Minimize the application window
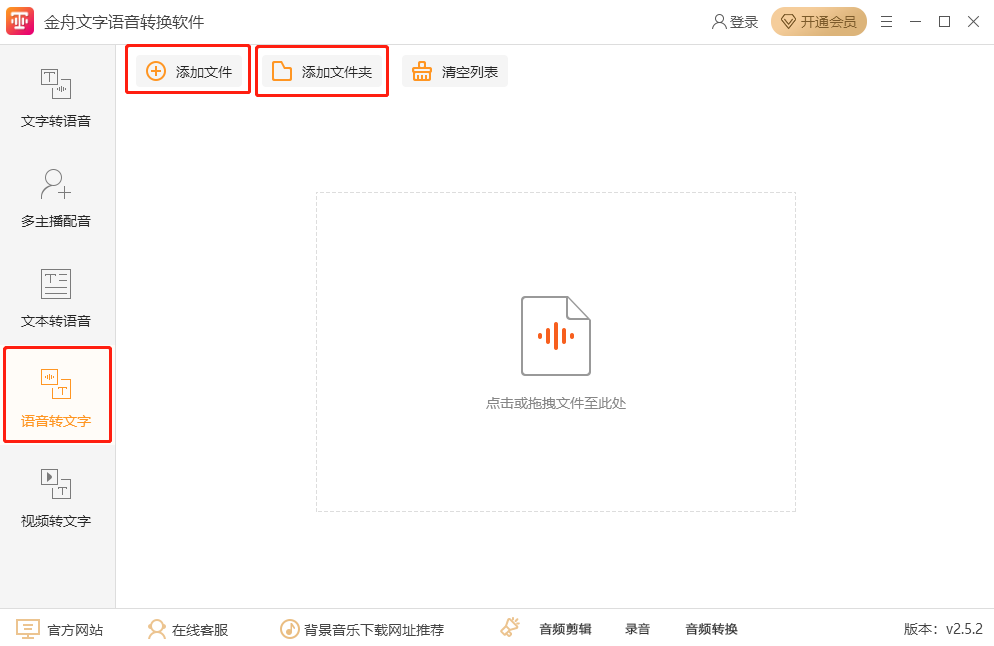Screen dimensions: 994x646 pos(915,22)
